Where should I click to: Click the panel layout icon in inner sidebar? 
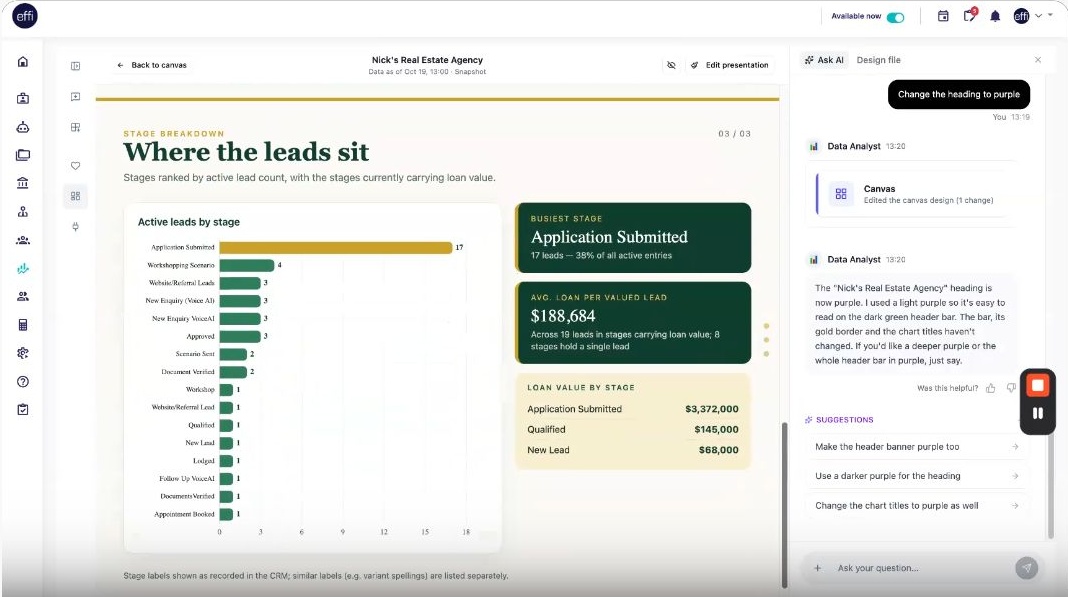[x=76, y=66]
